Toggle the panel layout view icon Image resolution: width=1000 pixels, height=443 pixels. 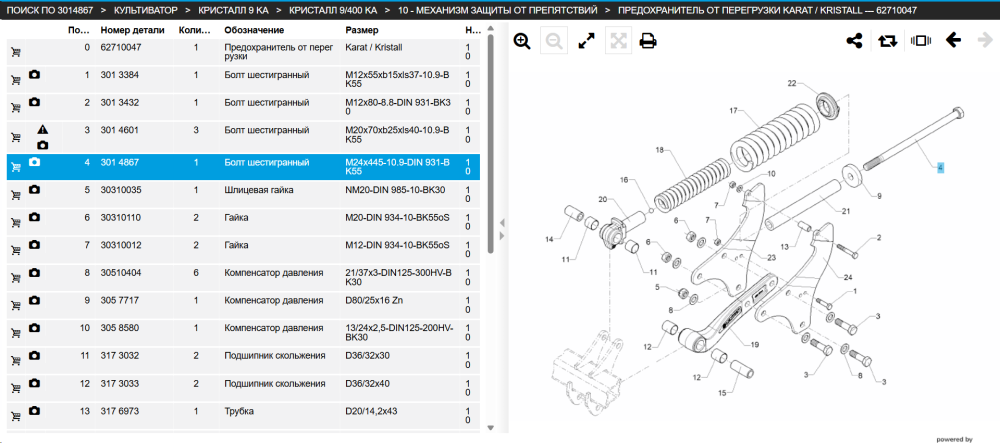920,41
